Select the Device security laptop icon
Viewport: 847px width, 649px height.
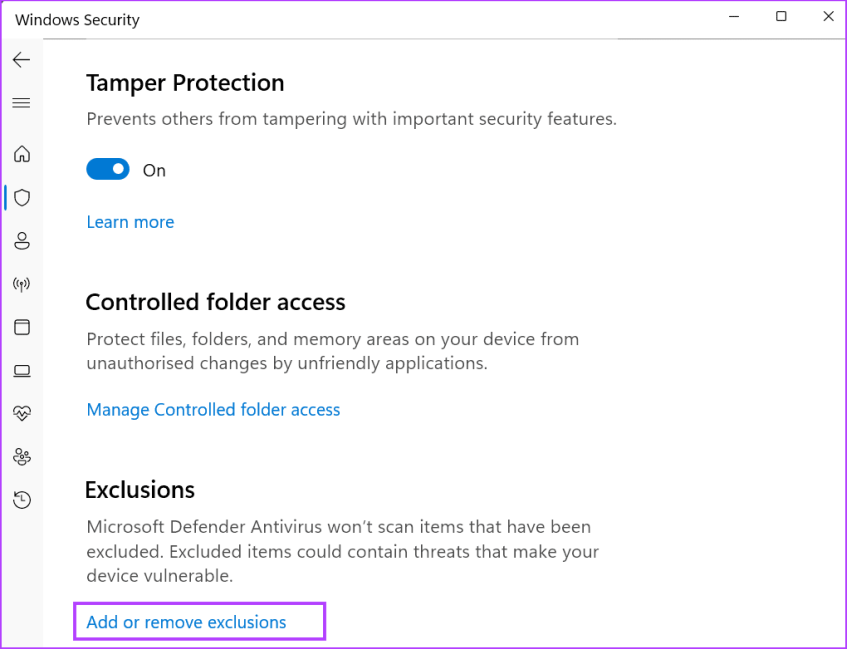(22, 370)
